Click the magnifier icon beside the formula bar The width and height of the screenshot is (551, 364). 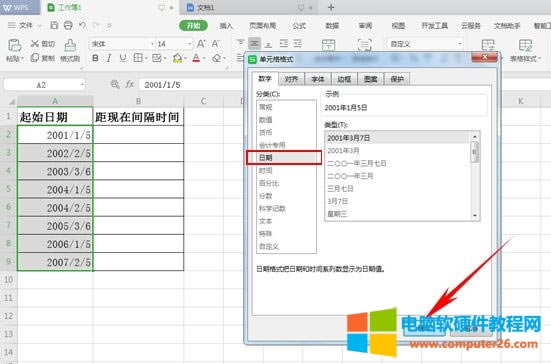click(115, 84)
